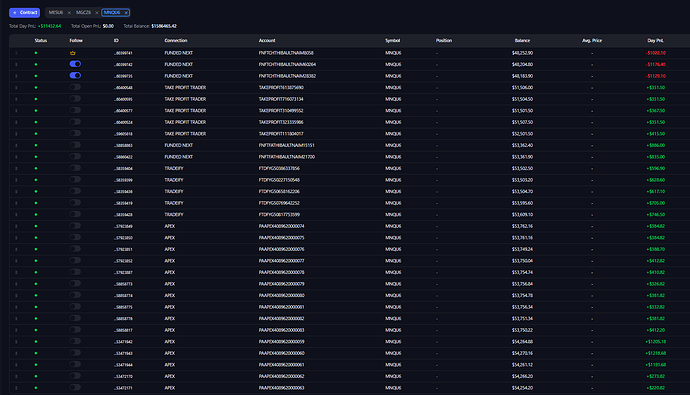This screenshot has height=395, width=690.
Task: Open row menu for APEX account ending 0061
Action: pos(16,365)
